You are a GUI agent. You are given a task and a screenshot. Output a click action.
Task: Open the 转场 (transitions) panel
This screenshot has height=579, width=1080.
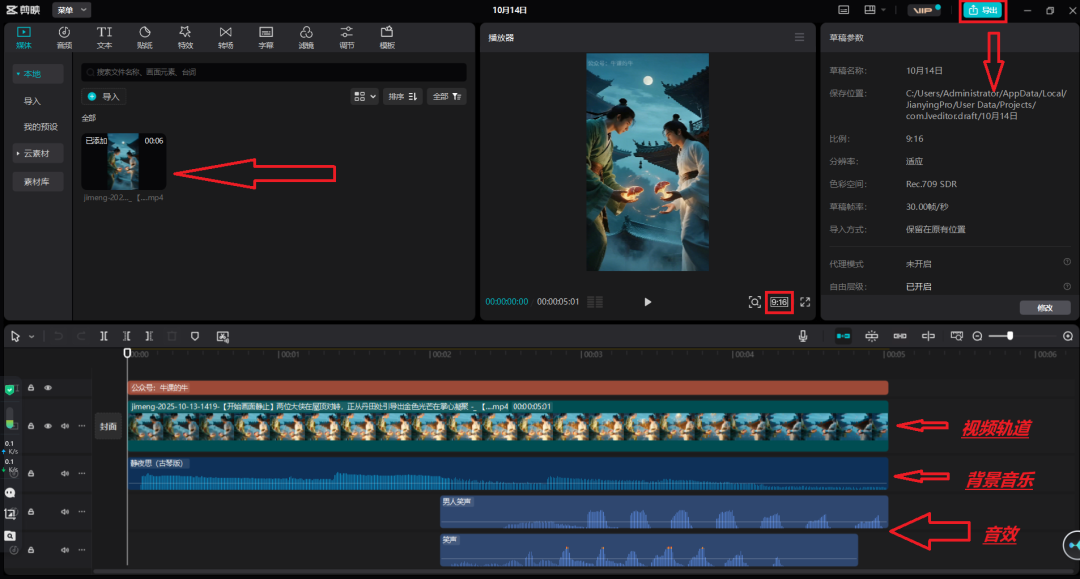(x=225, y=37)
